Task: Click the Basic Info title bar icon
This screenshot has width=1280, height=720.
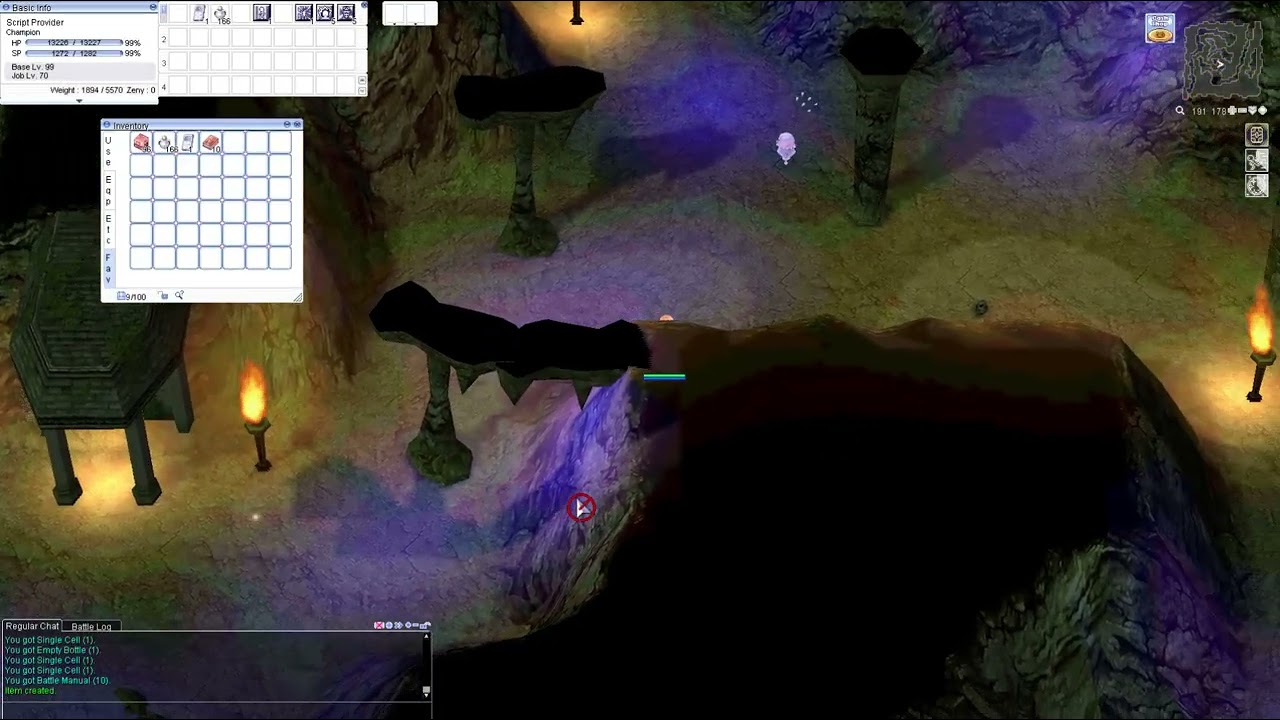Action: coord(6,8)
